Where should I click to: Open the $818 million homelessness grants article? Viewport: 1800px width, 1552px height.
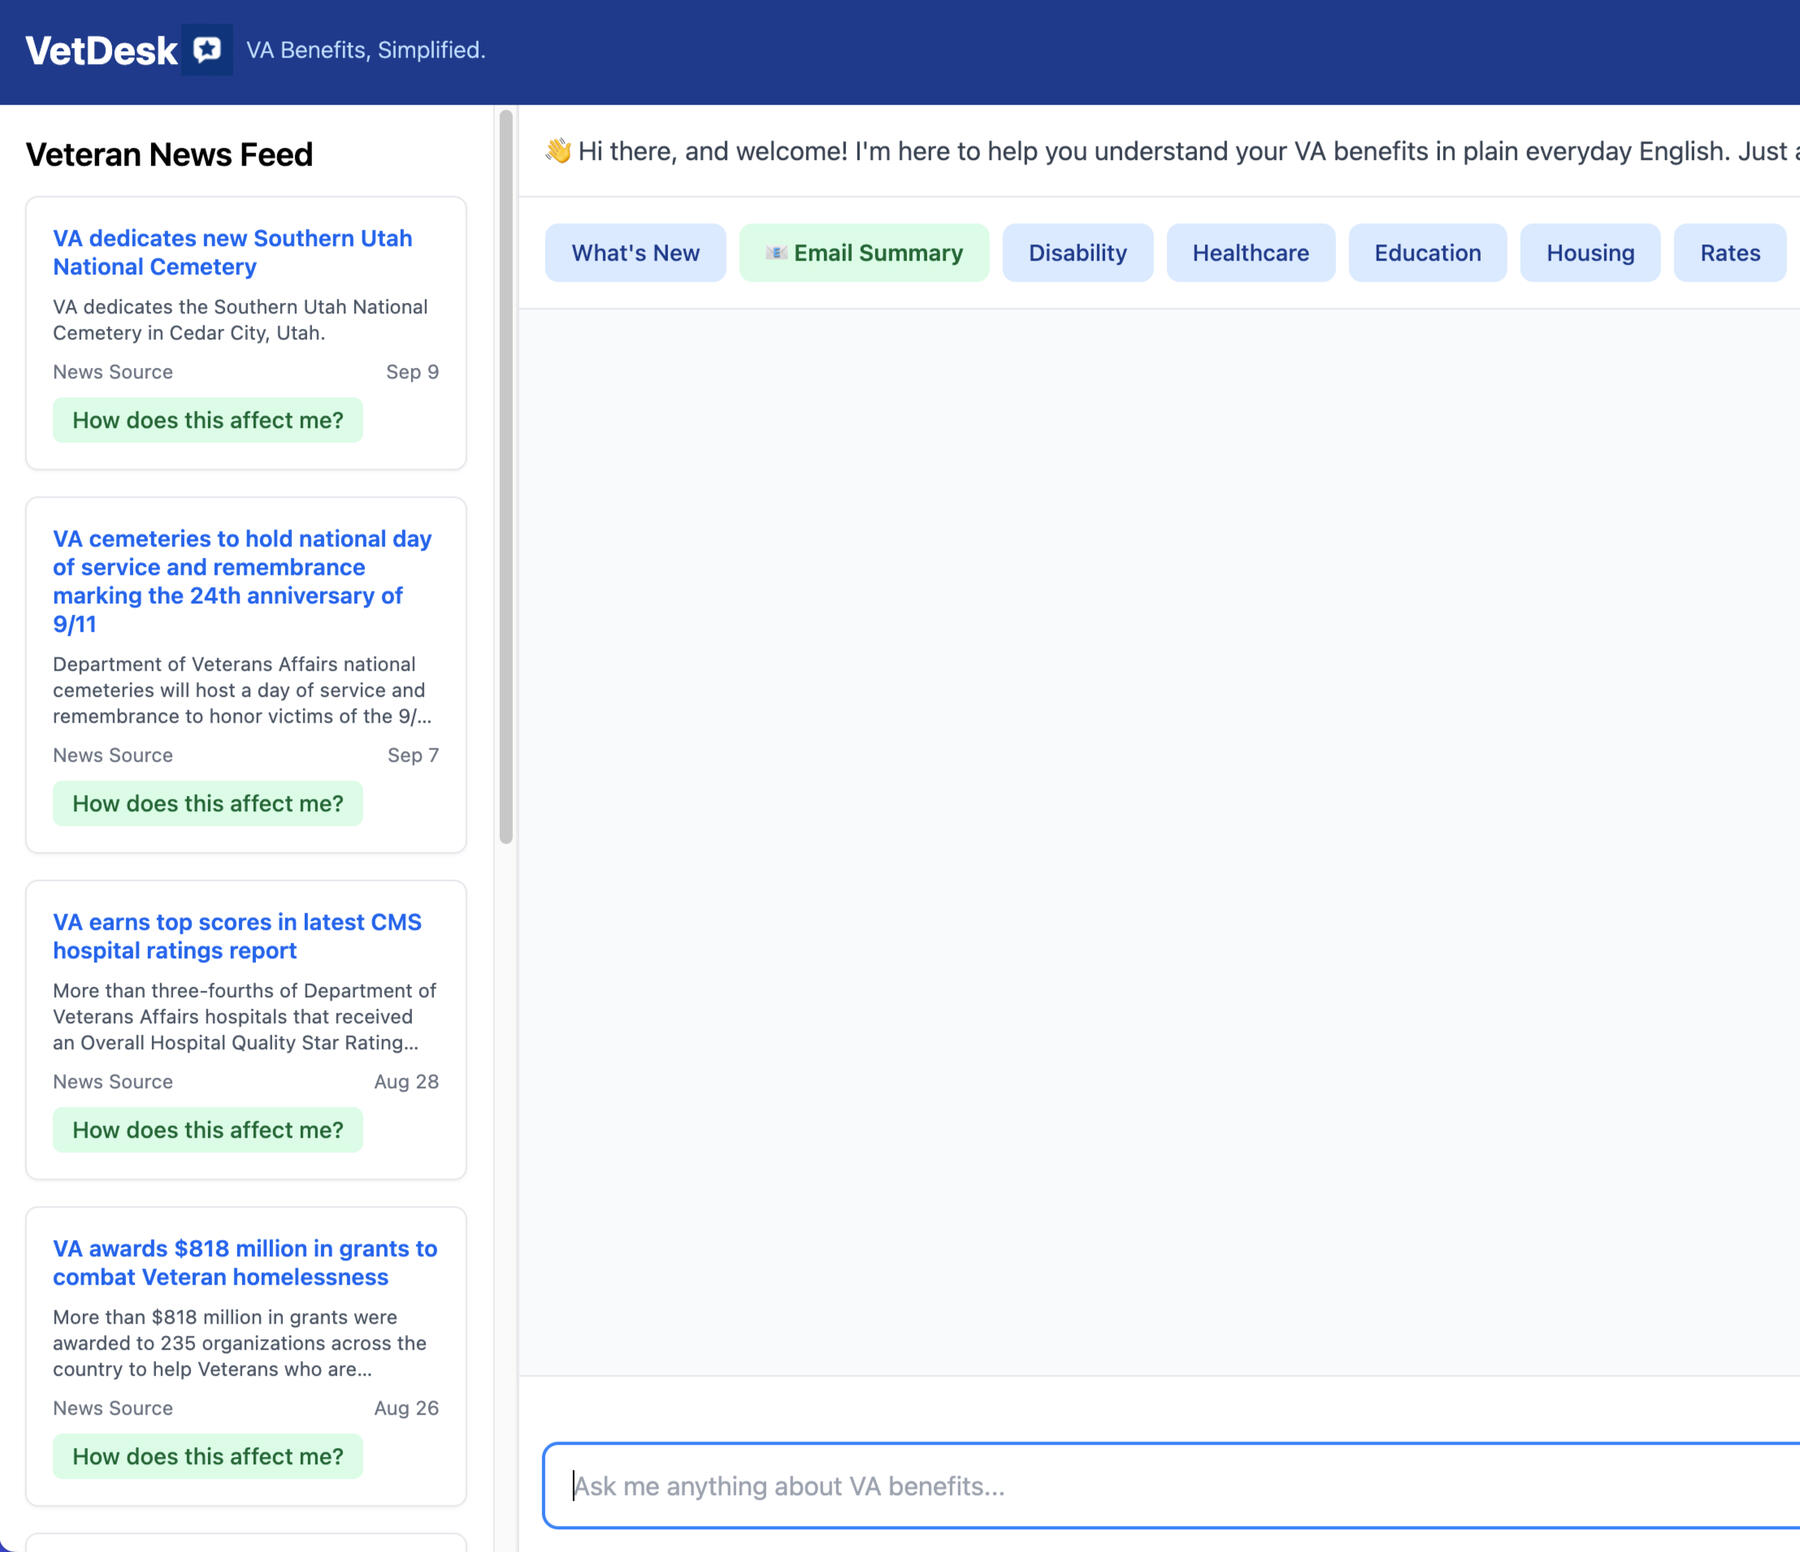[x=245, y=1262]
